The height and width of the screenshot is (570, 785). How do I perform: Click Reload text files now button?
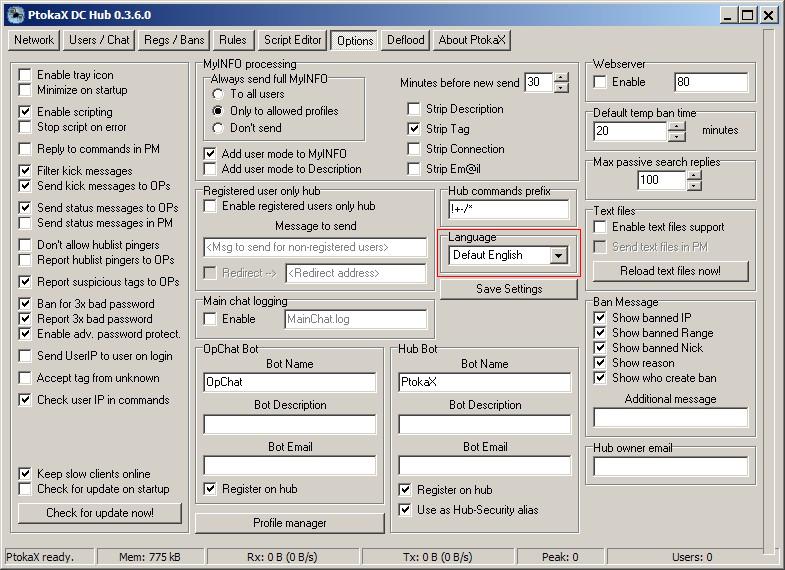coord(670,271)
